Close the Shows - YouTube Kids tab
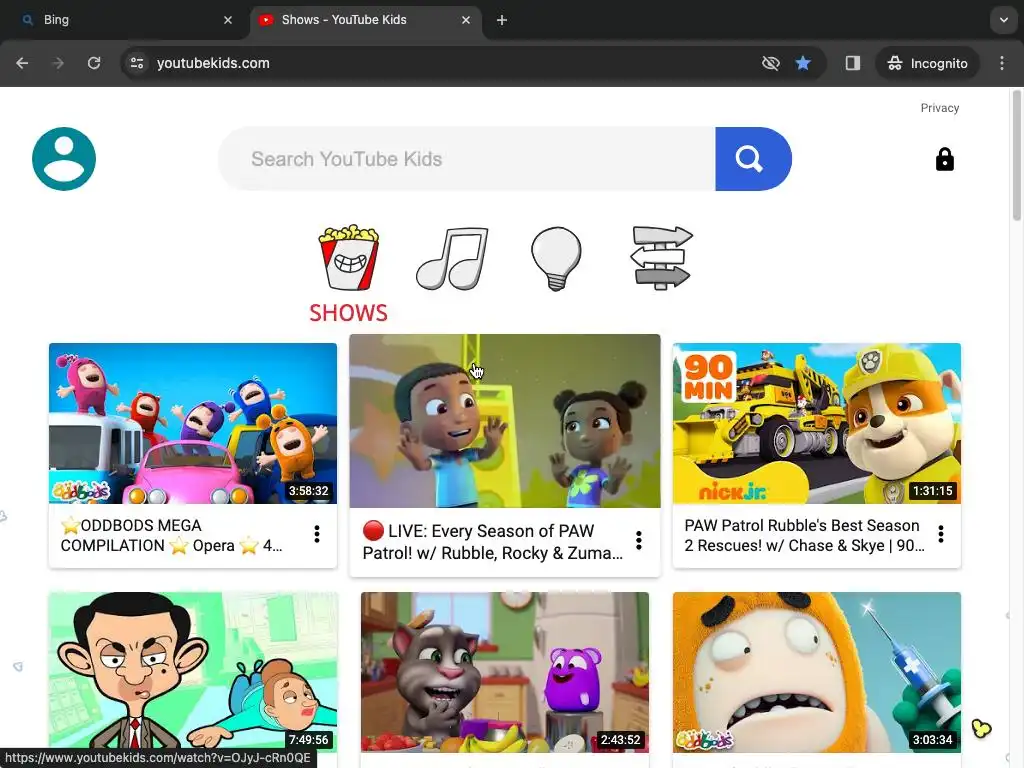 pyautogui.click(x=466, y=20)
